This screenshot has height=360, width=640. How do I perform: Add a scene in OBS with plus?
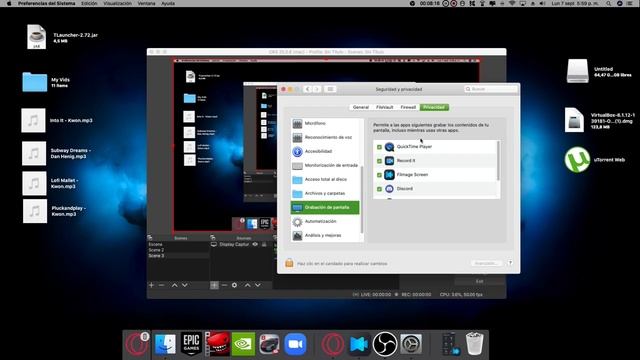[x=151, y=285]
